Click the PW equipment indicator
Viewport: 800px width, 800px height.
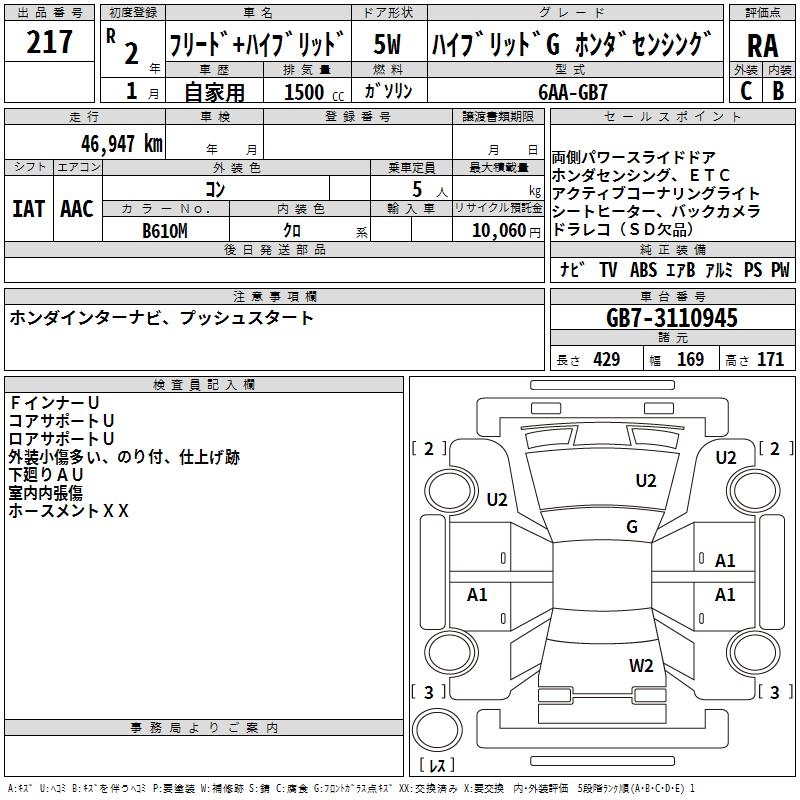point(780,270)
